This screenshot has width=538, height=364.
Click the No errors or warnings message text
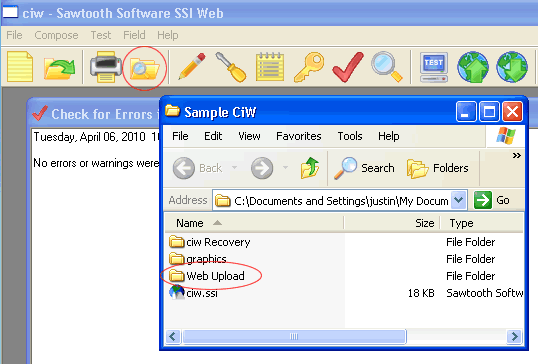[96, 163]
